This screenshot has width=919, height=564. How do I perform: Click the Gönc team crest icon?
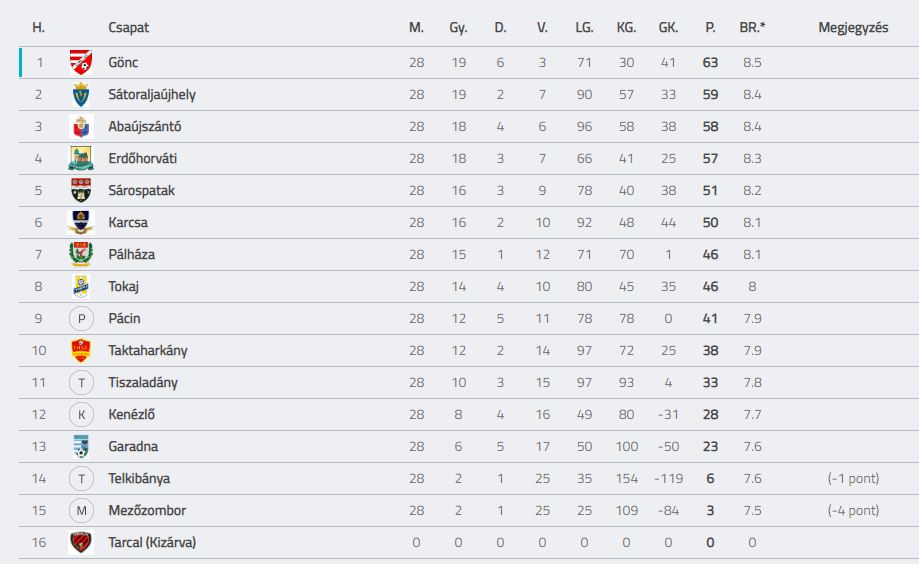pyautogui.click(x=81, y=62)
